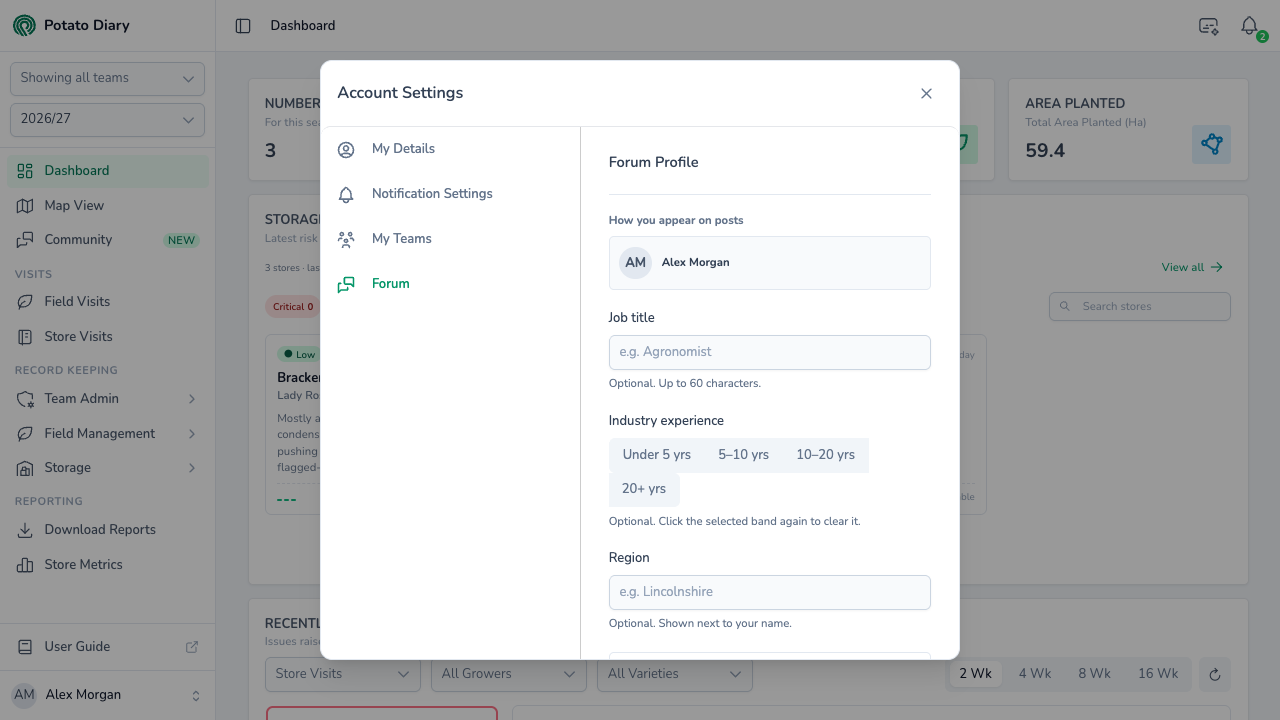Select the 4 Wk time range
The width and height of the screenshot is (1280, 720).
coord(1035,674)
